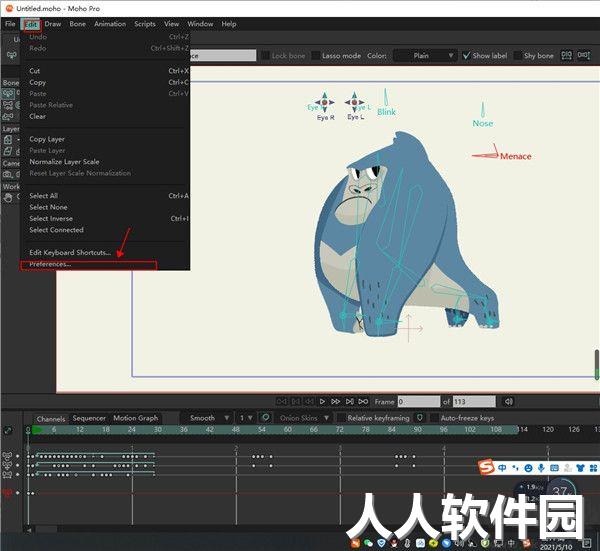Toggle the Show label checkbox
This screenshot has height=551, width=600.
tap(466, 55)
